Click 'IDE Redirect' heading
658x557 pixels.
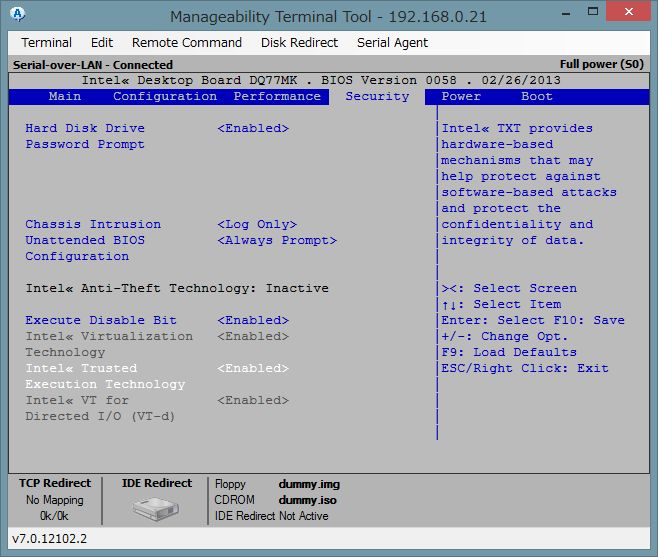pos(157,483)
